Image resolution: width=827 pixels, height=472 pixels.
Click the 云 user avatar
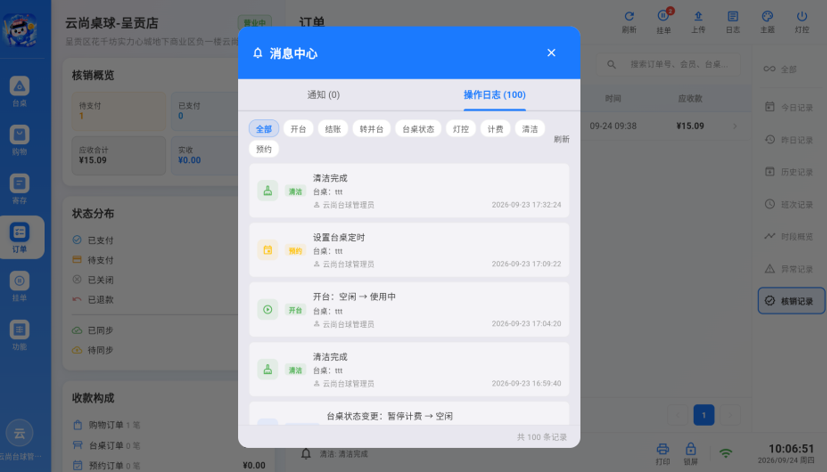[x=20, y=434]
